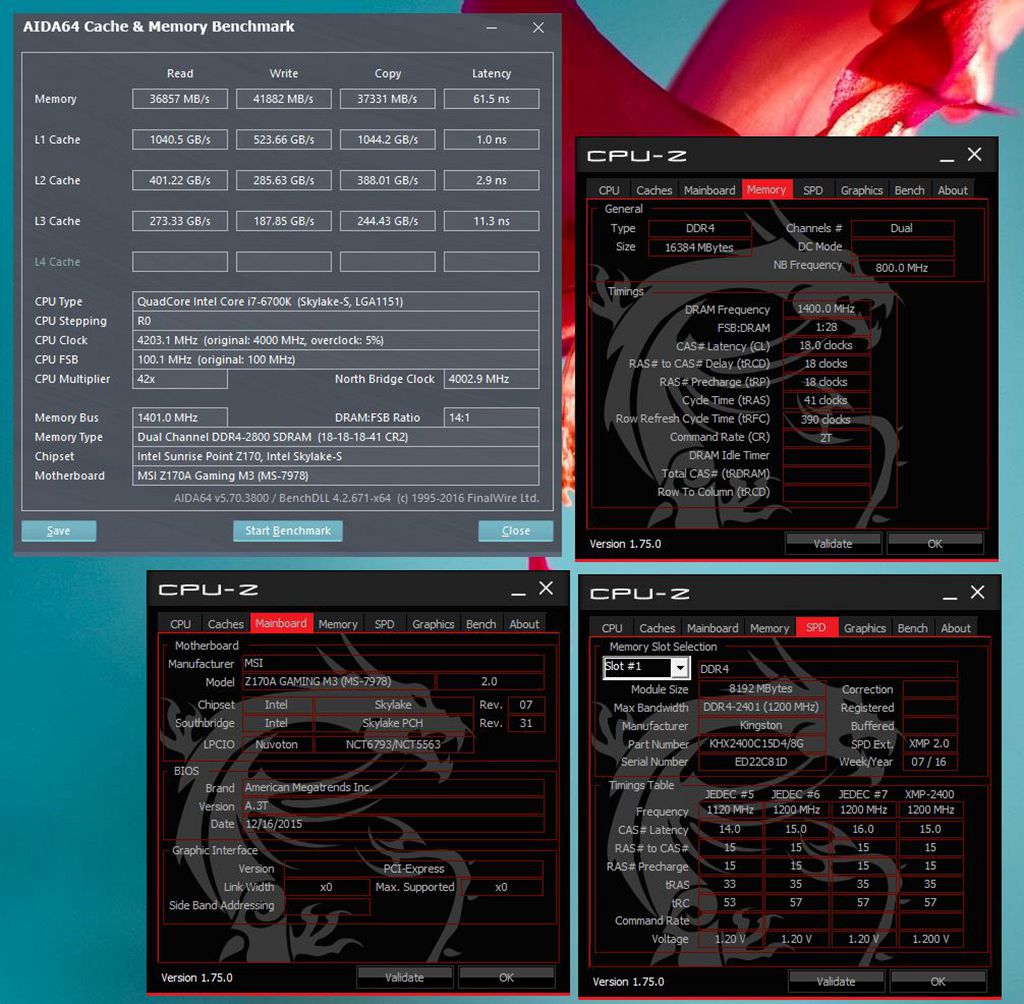Click L3 Cache Copy value 244.43 GB/s
This screenshot has width=1024, height=1004.
(x=387, y=221)
